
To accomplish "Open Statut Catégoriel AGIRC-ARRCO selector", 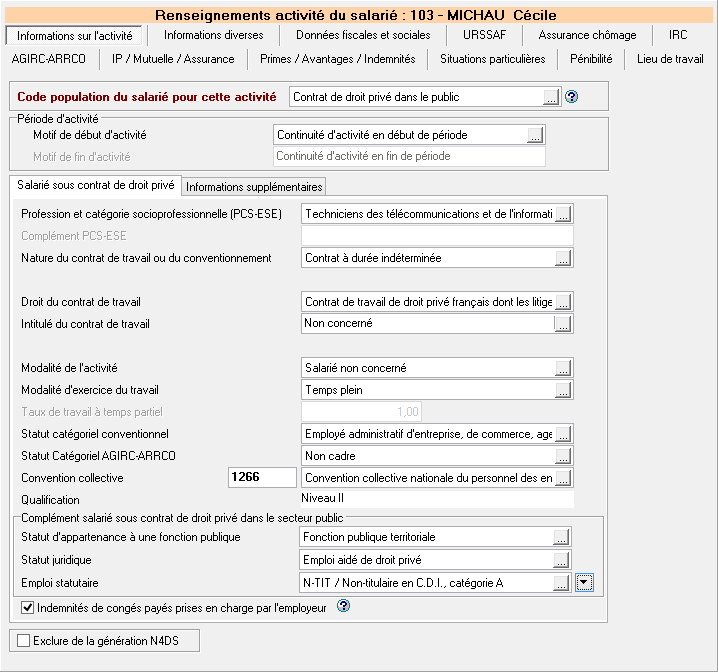I will click(x=563, y=456).
